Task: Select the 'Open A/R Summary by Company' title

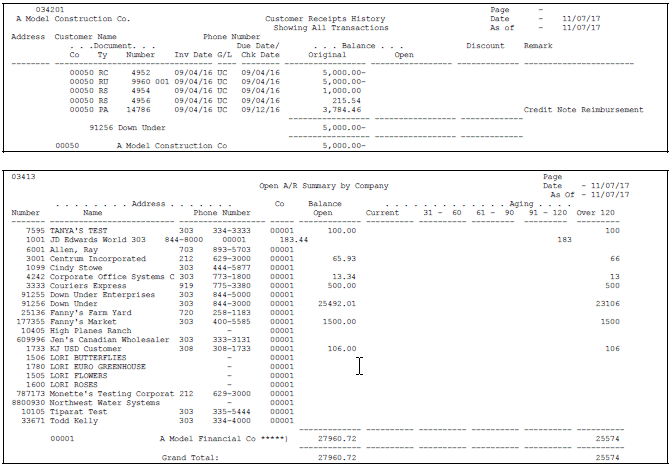Action: [x=324, y=186]
